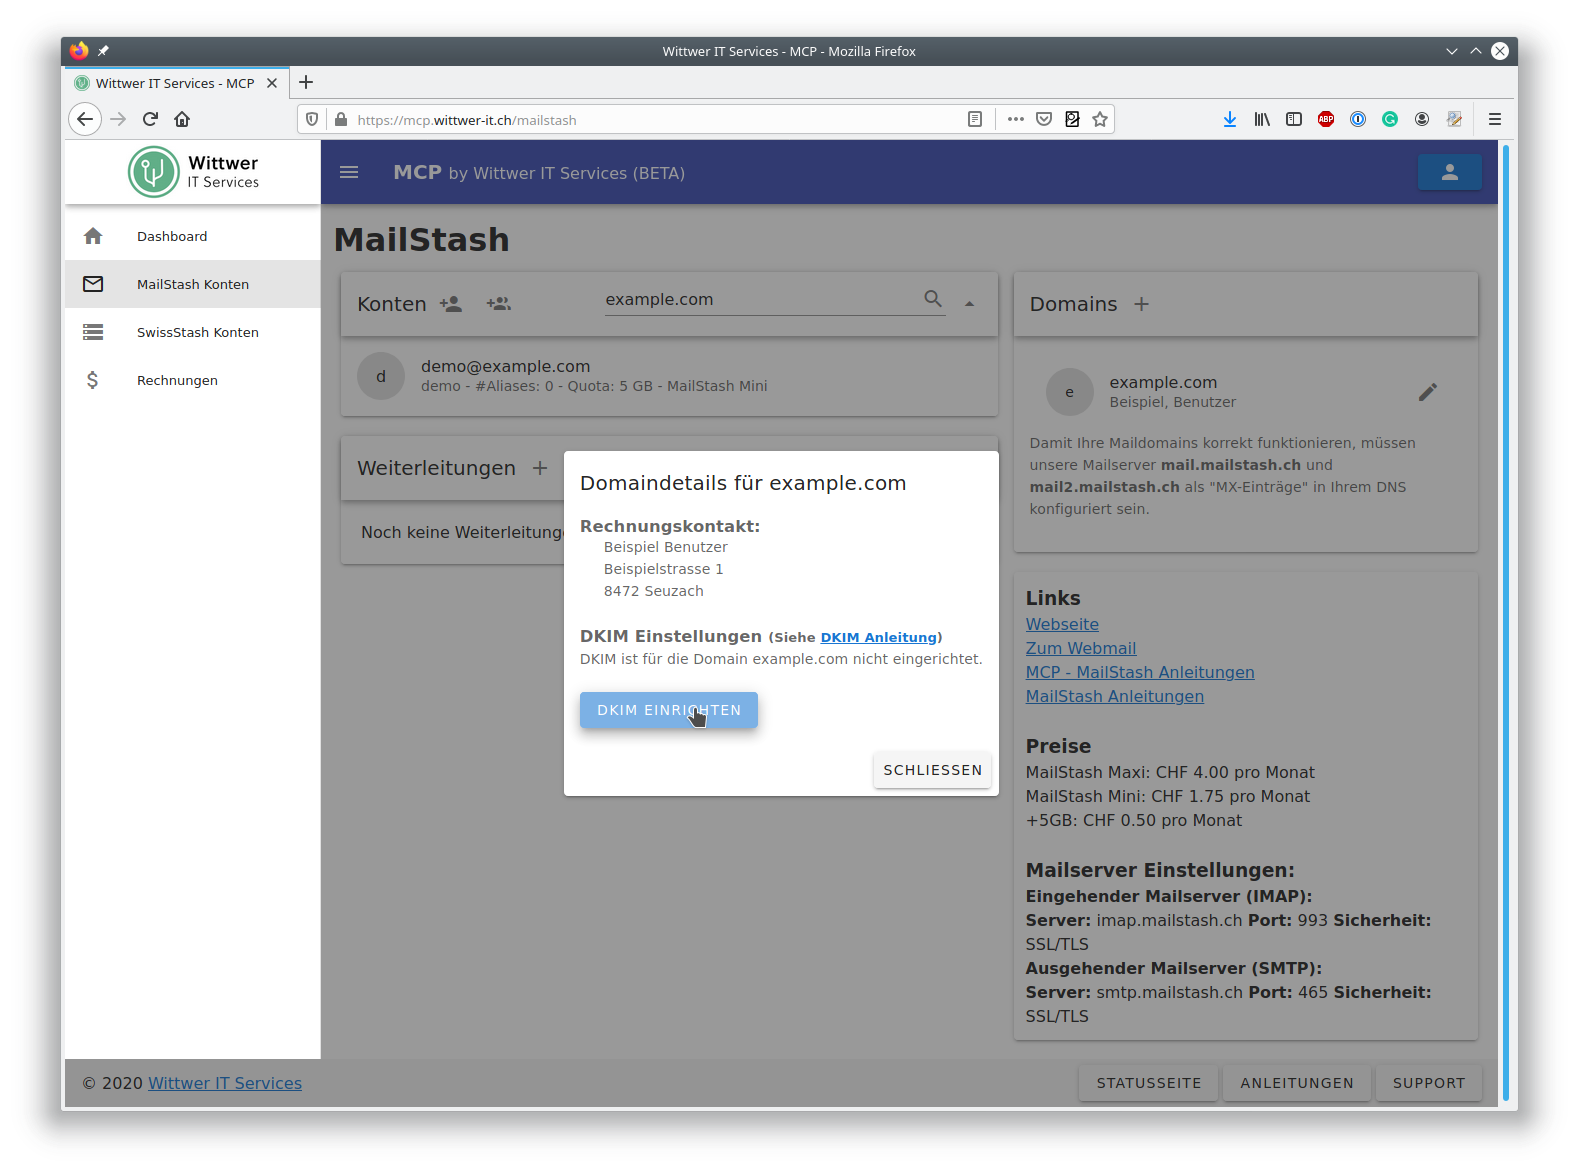
Task: Open the page actions ellipsis menu
Action: [x=1016, y=119]
